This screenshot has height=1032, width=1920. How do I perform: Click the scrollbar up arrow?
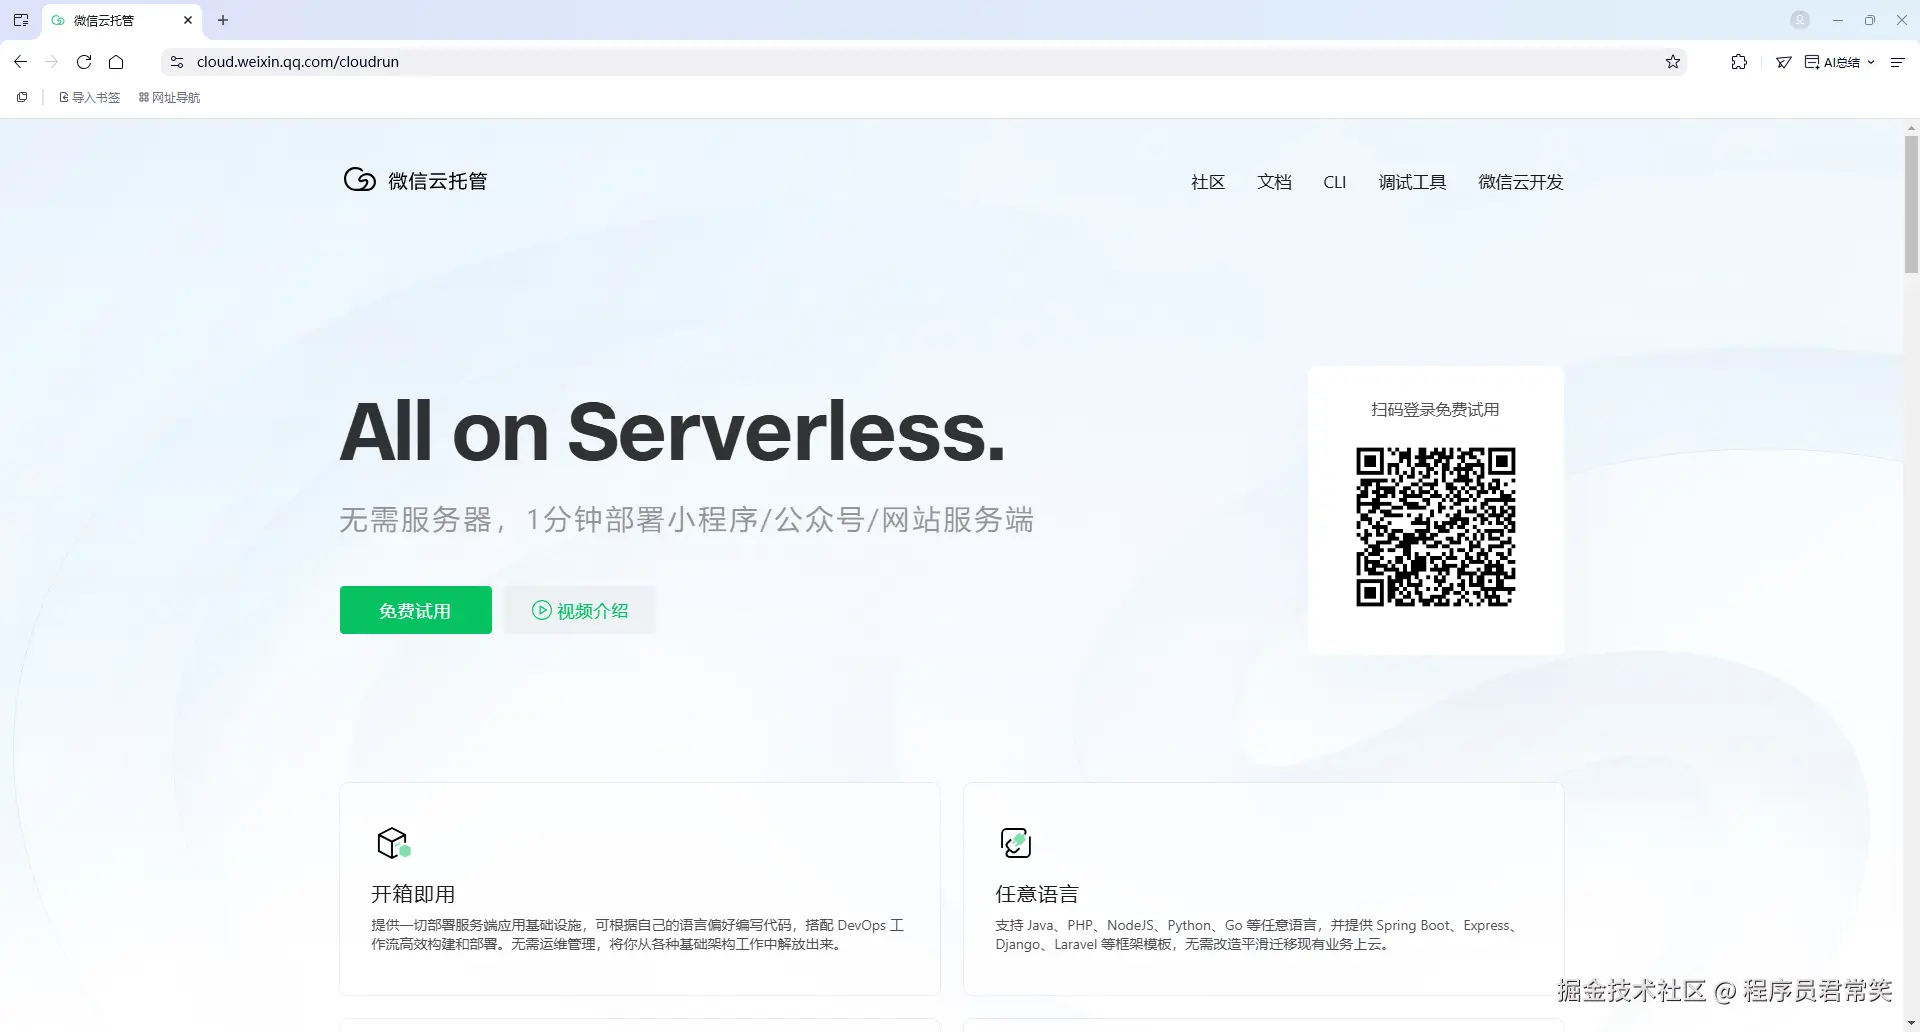1911,128
